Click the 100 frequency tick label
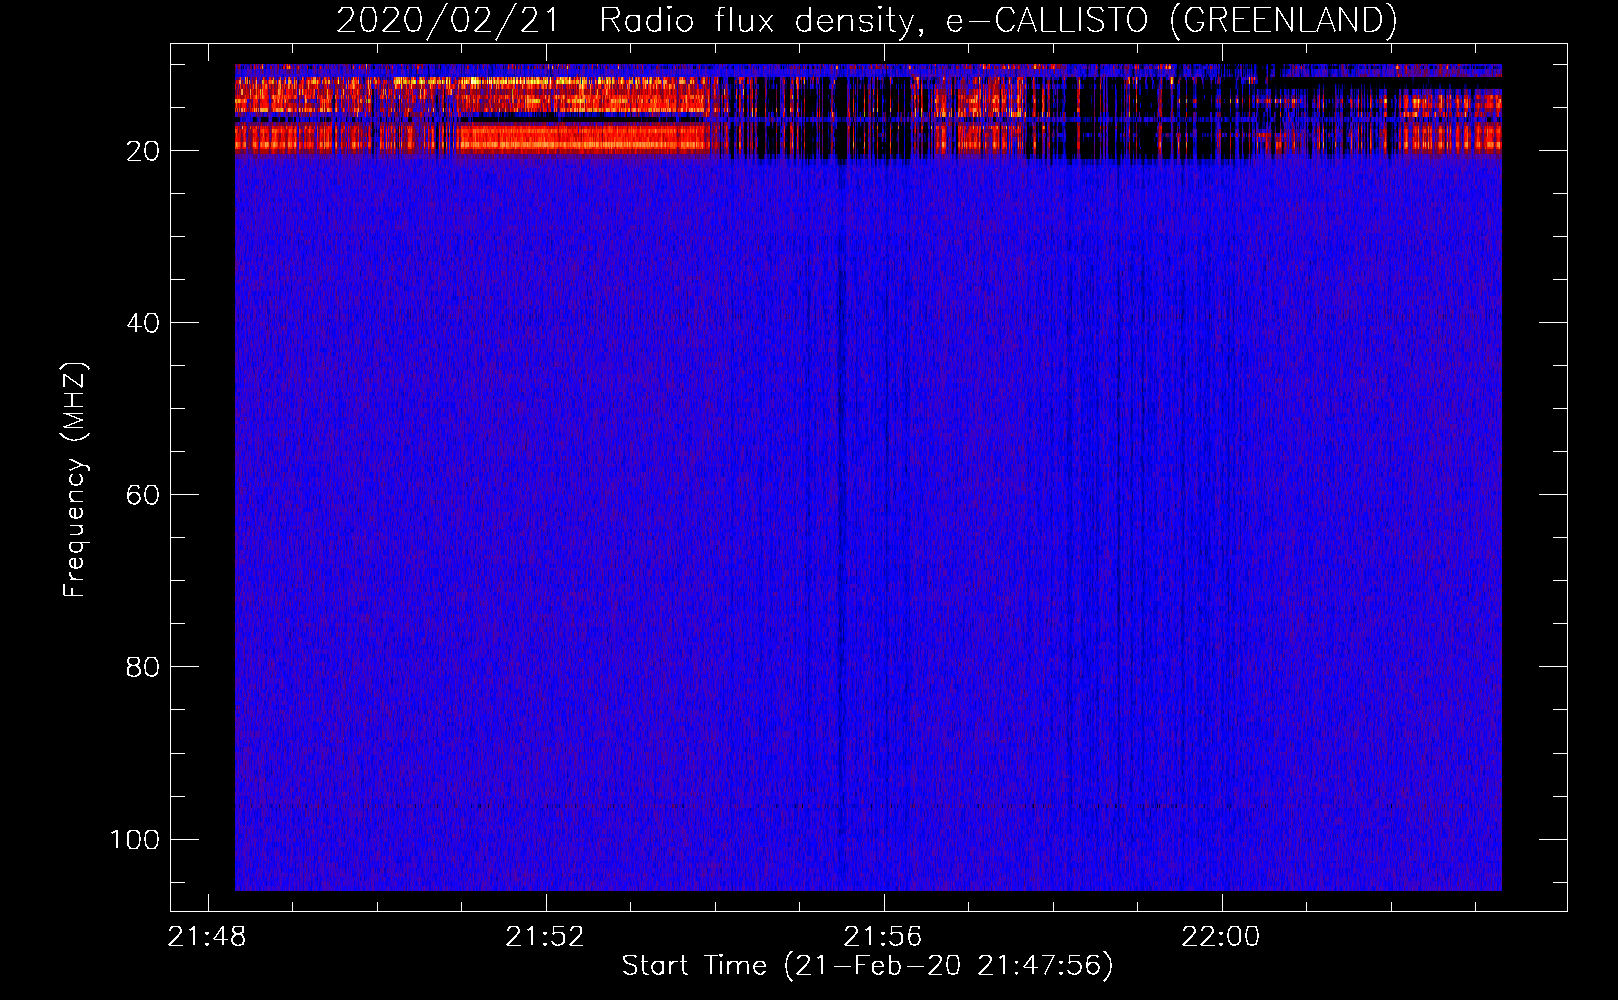 (135, 839)
